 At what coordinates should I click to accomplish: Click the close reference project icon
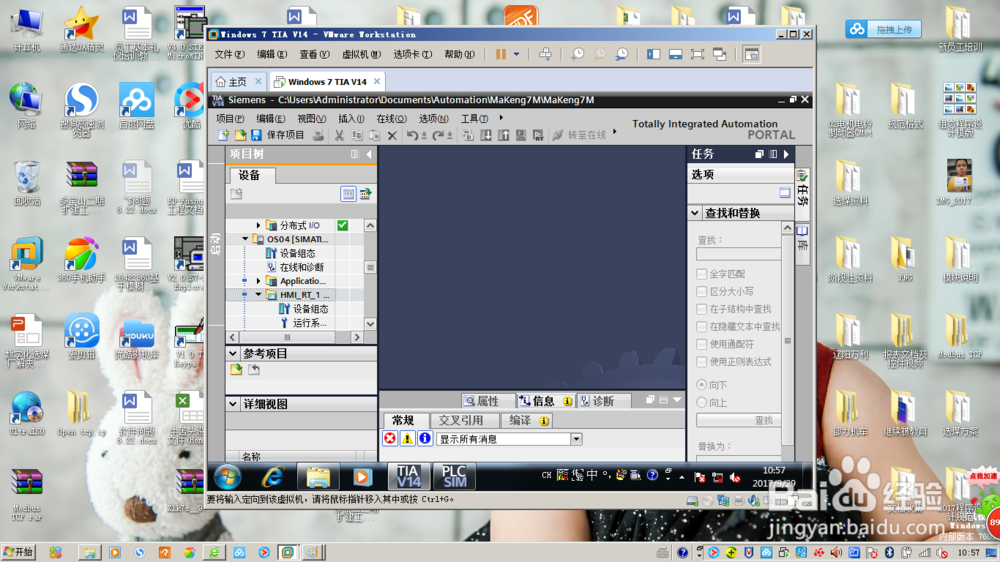(x=254, y=369)
